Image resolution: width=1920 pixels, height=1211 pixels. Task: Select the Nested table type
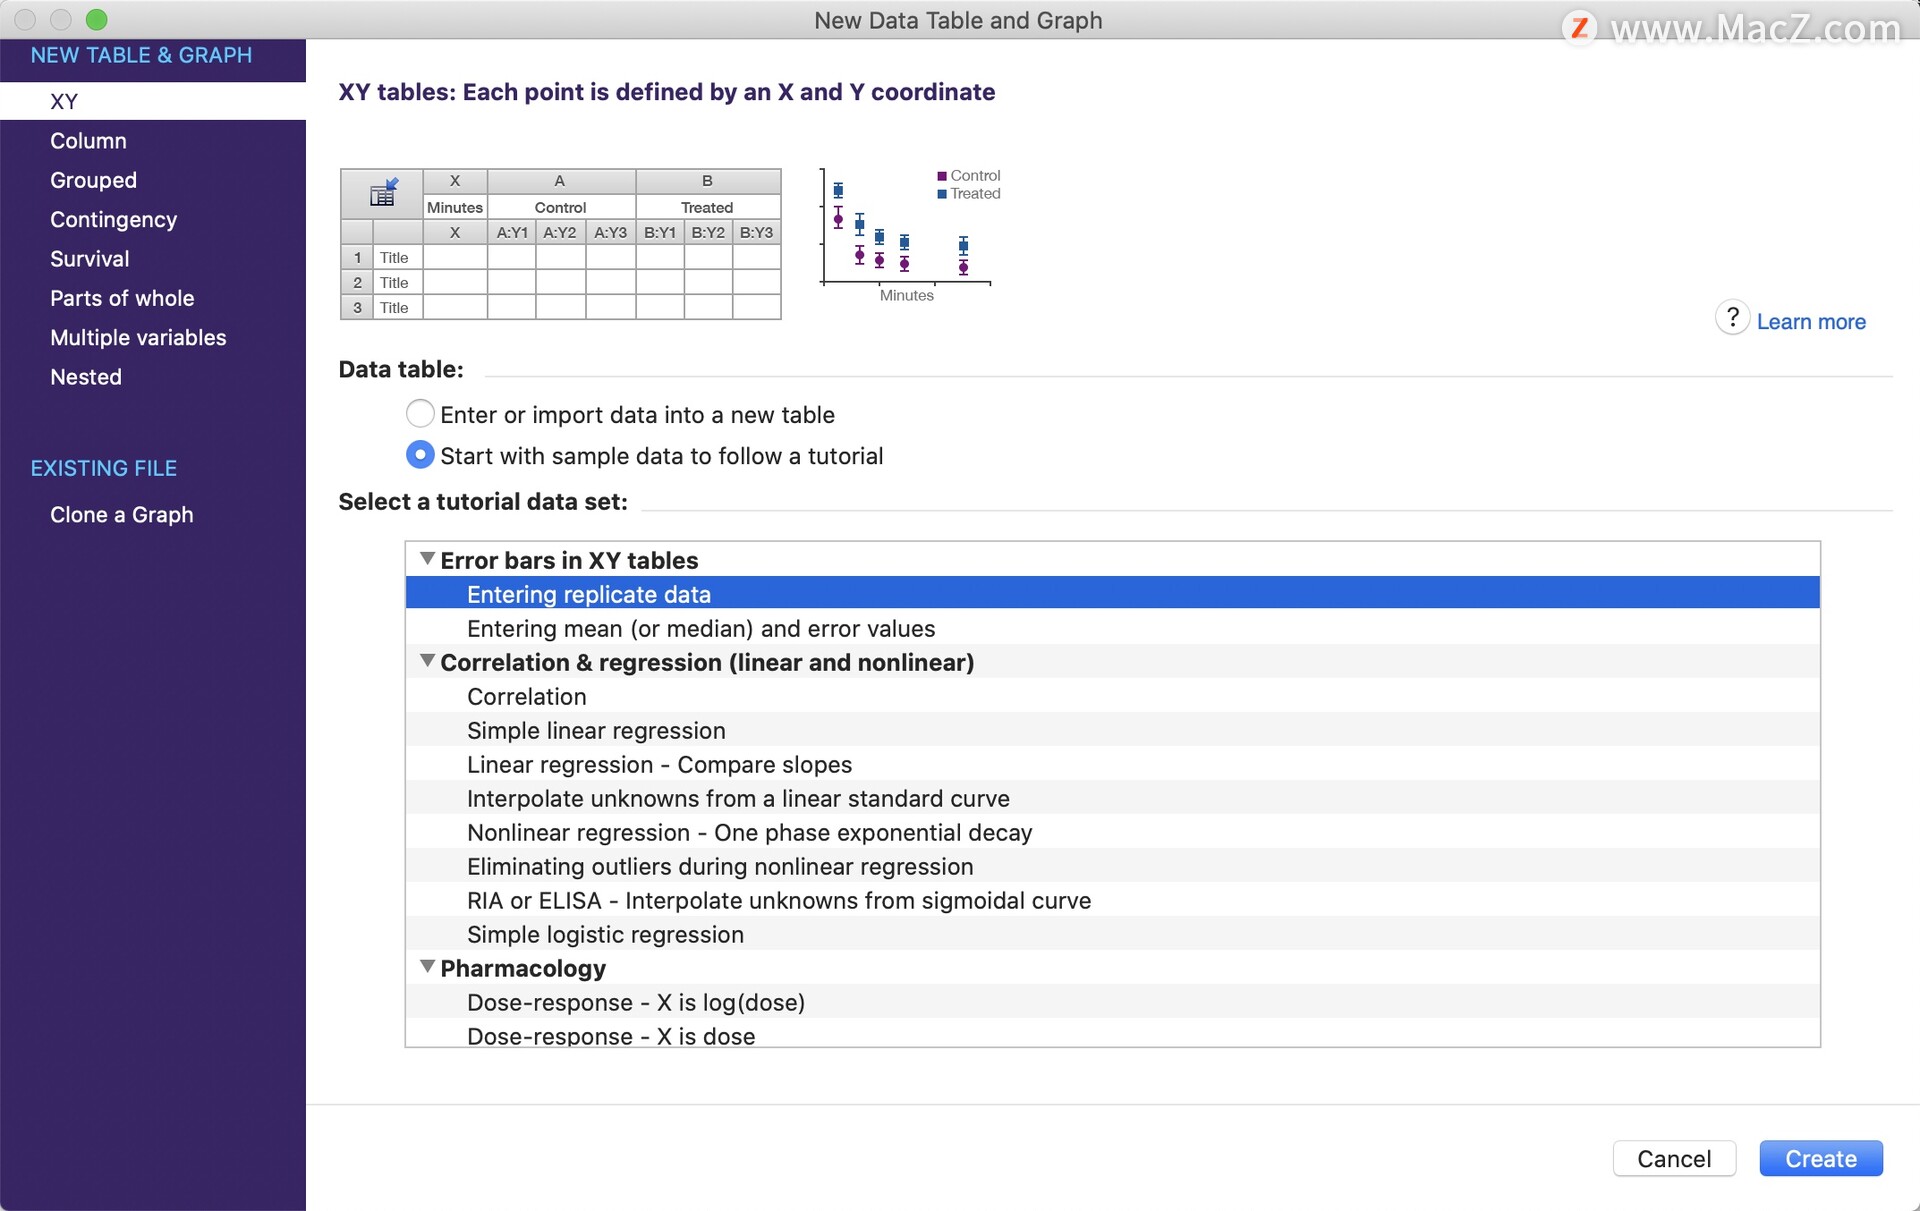coord(85,377)
